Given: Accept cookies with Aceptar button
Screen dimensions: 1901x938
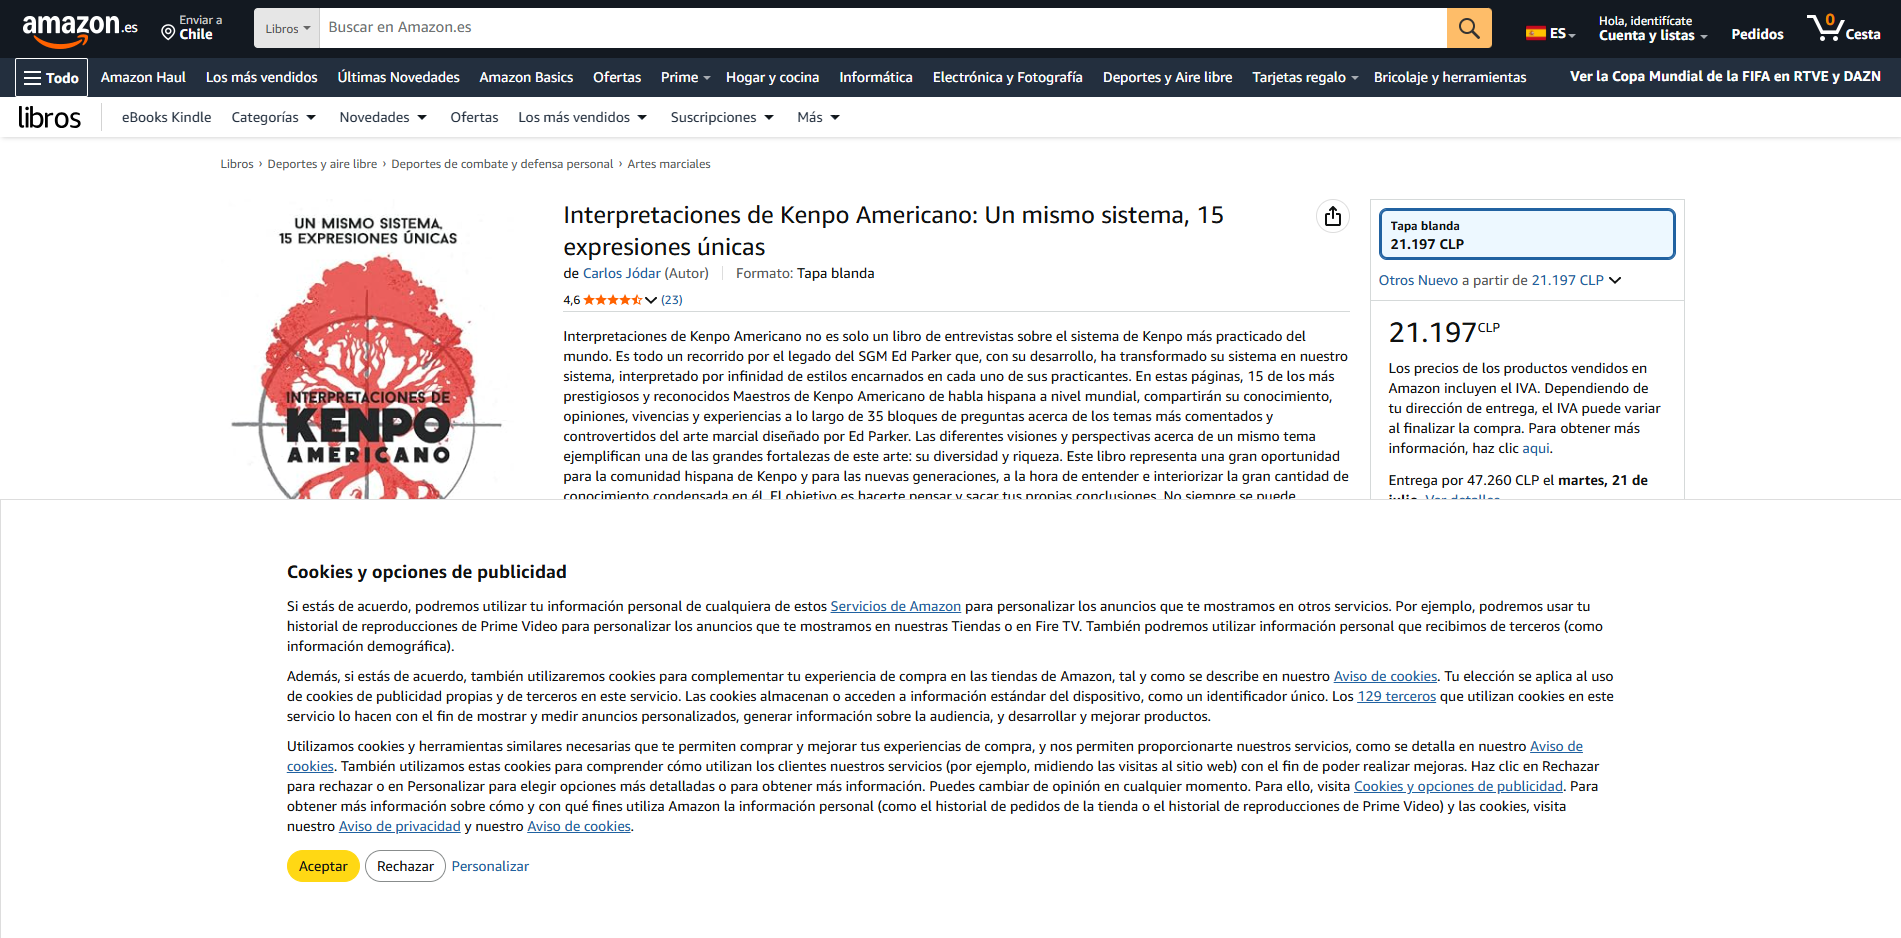Looking at the screenshot, I should 323,866.
